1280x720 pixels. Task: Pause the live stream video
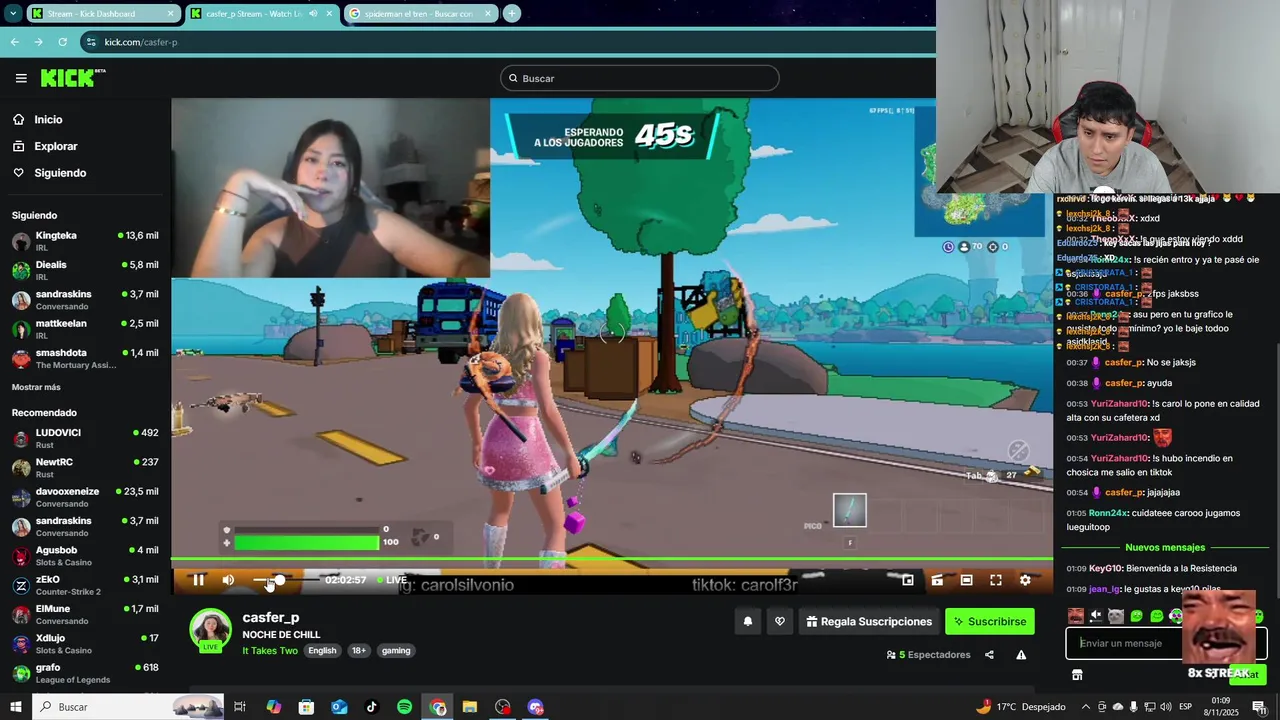[198, 580]
